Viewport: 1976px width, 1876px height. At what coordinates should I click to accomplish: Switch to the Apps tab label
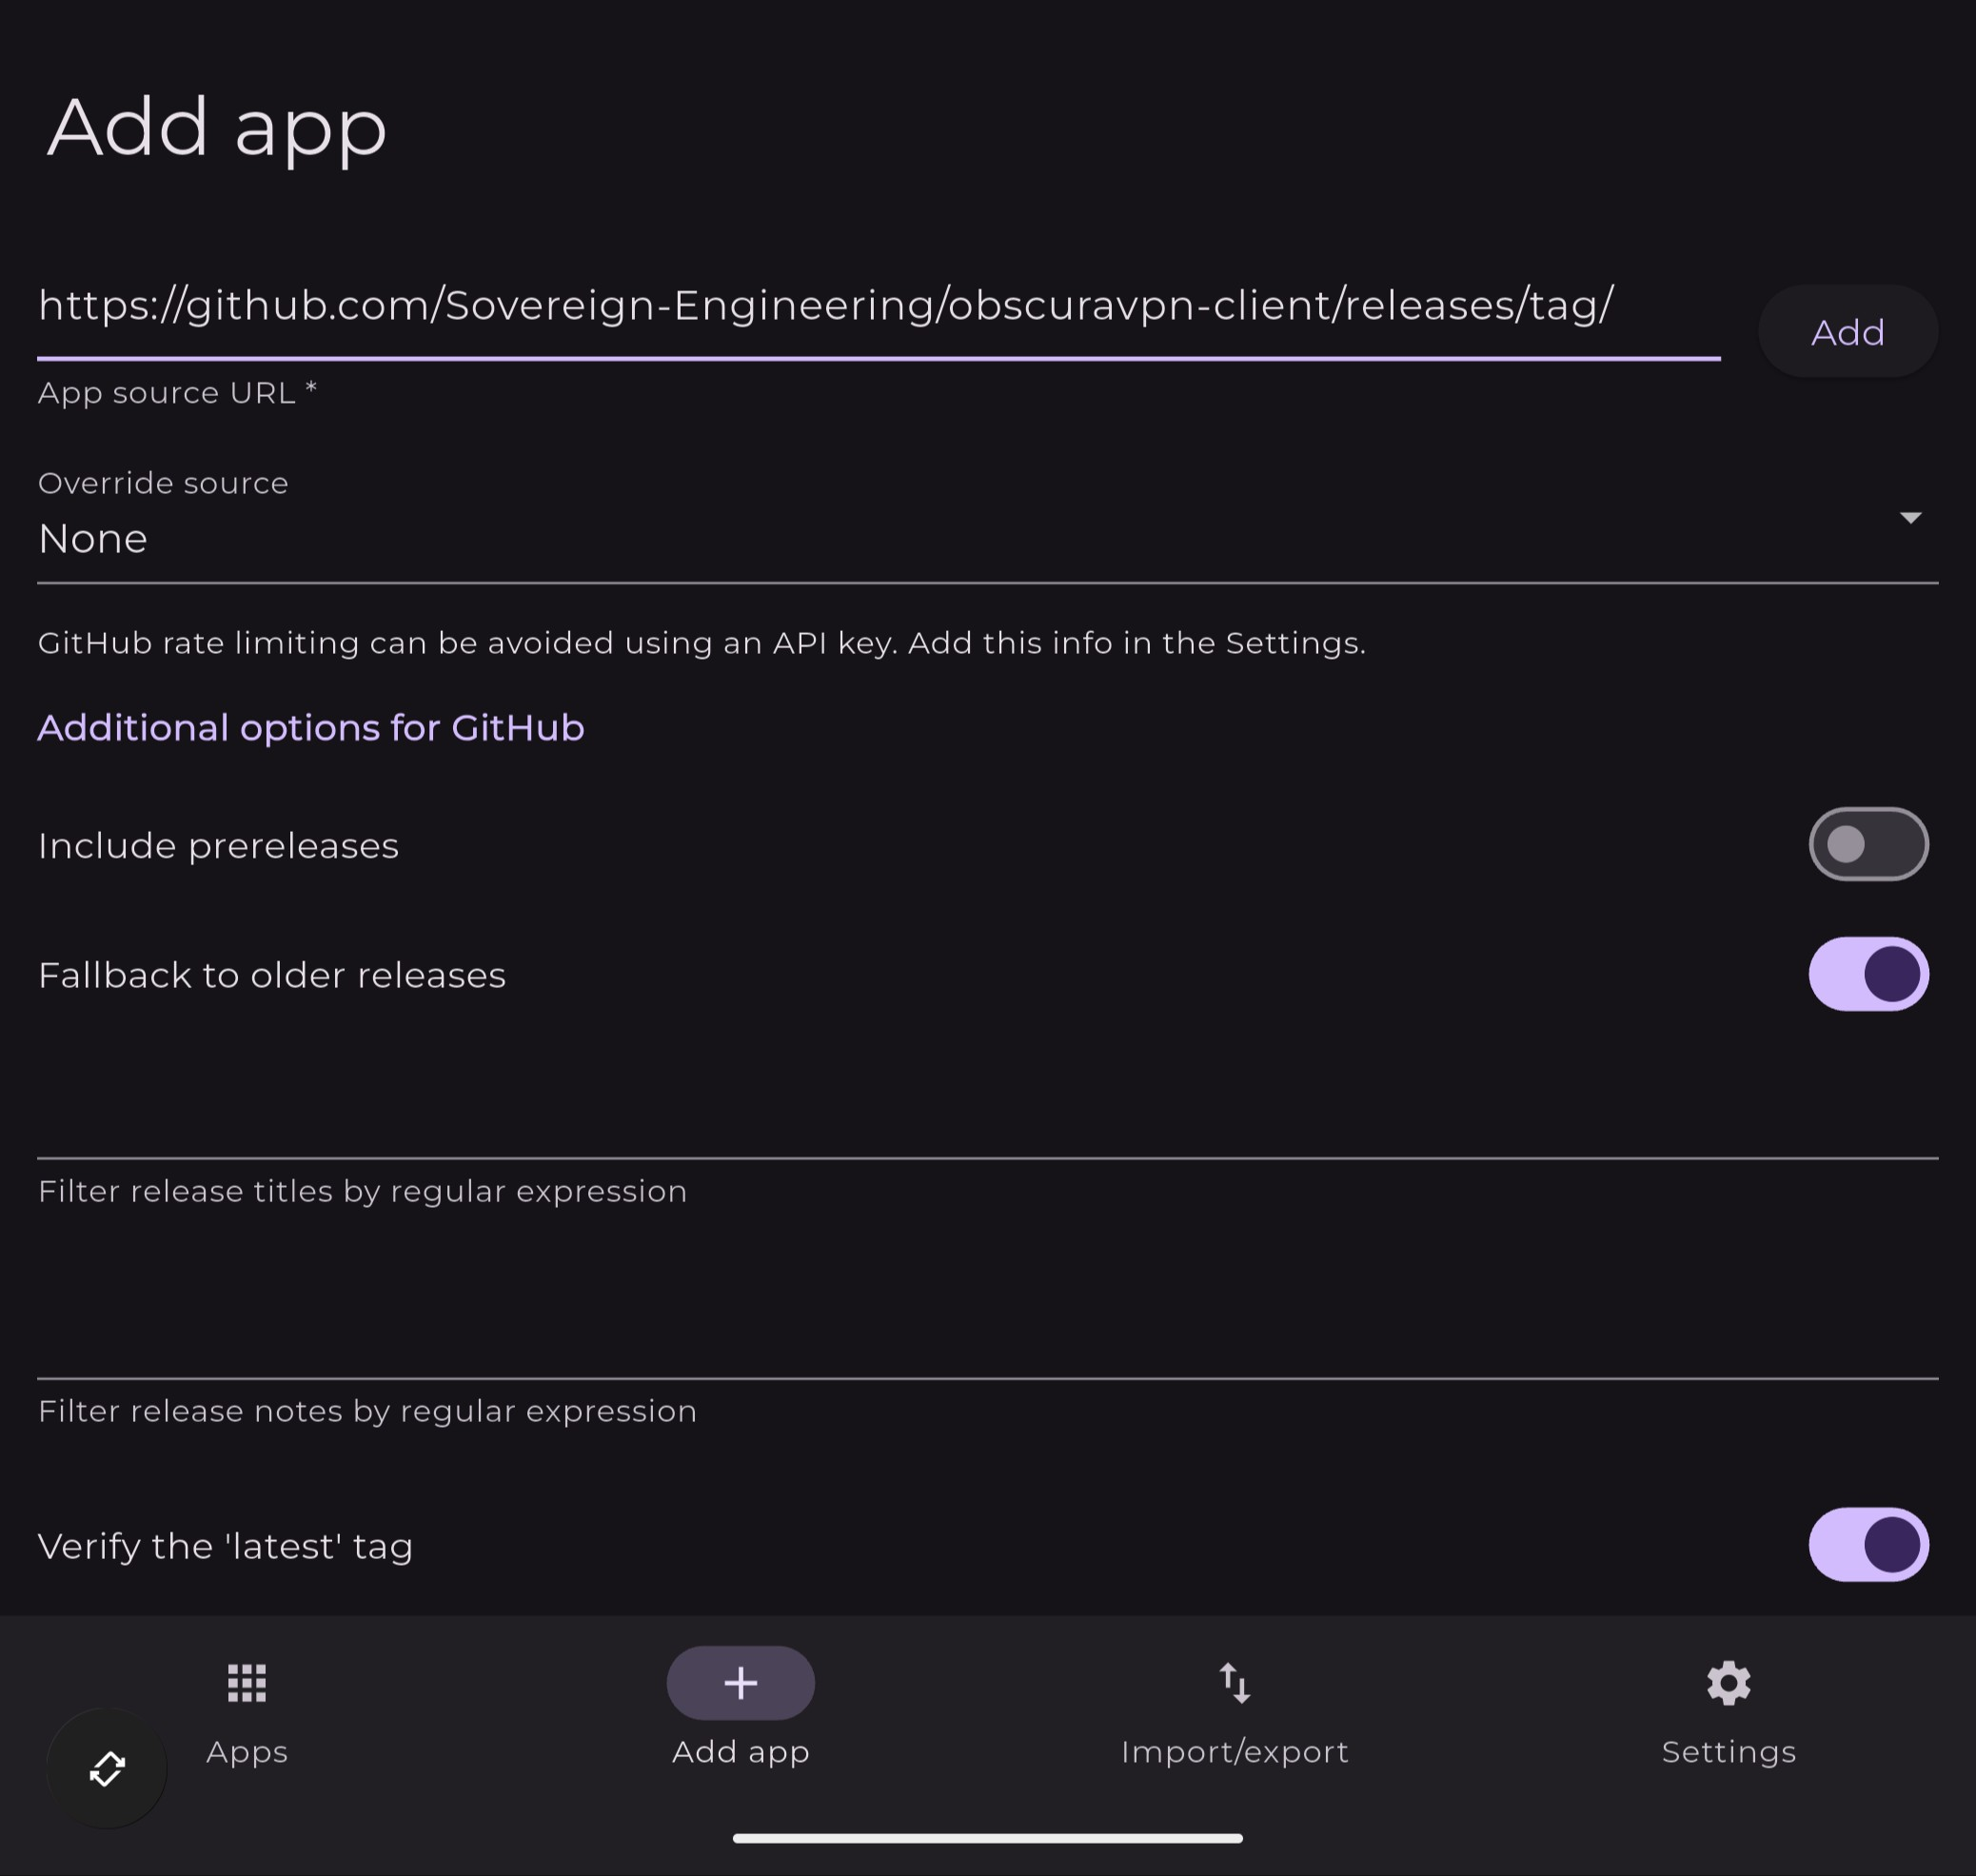(x=247, y=1752)
